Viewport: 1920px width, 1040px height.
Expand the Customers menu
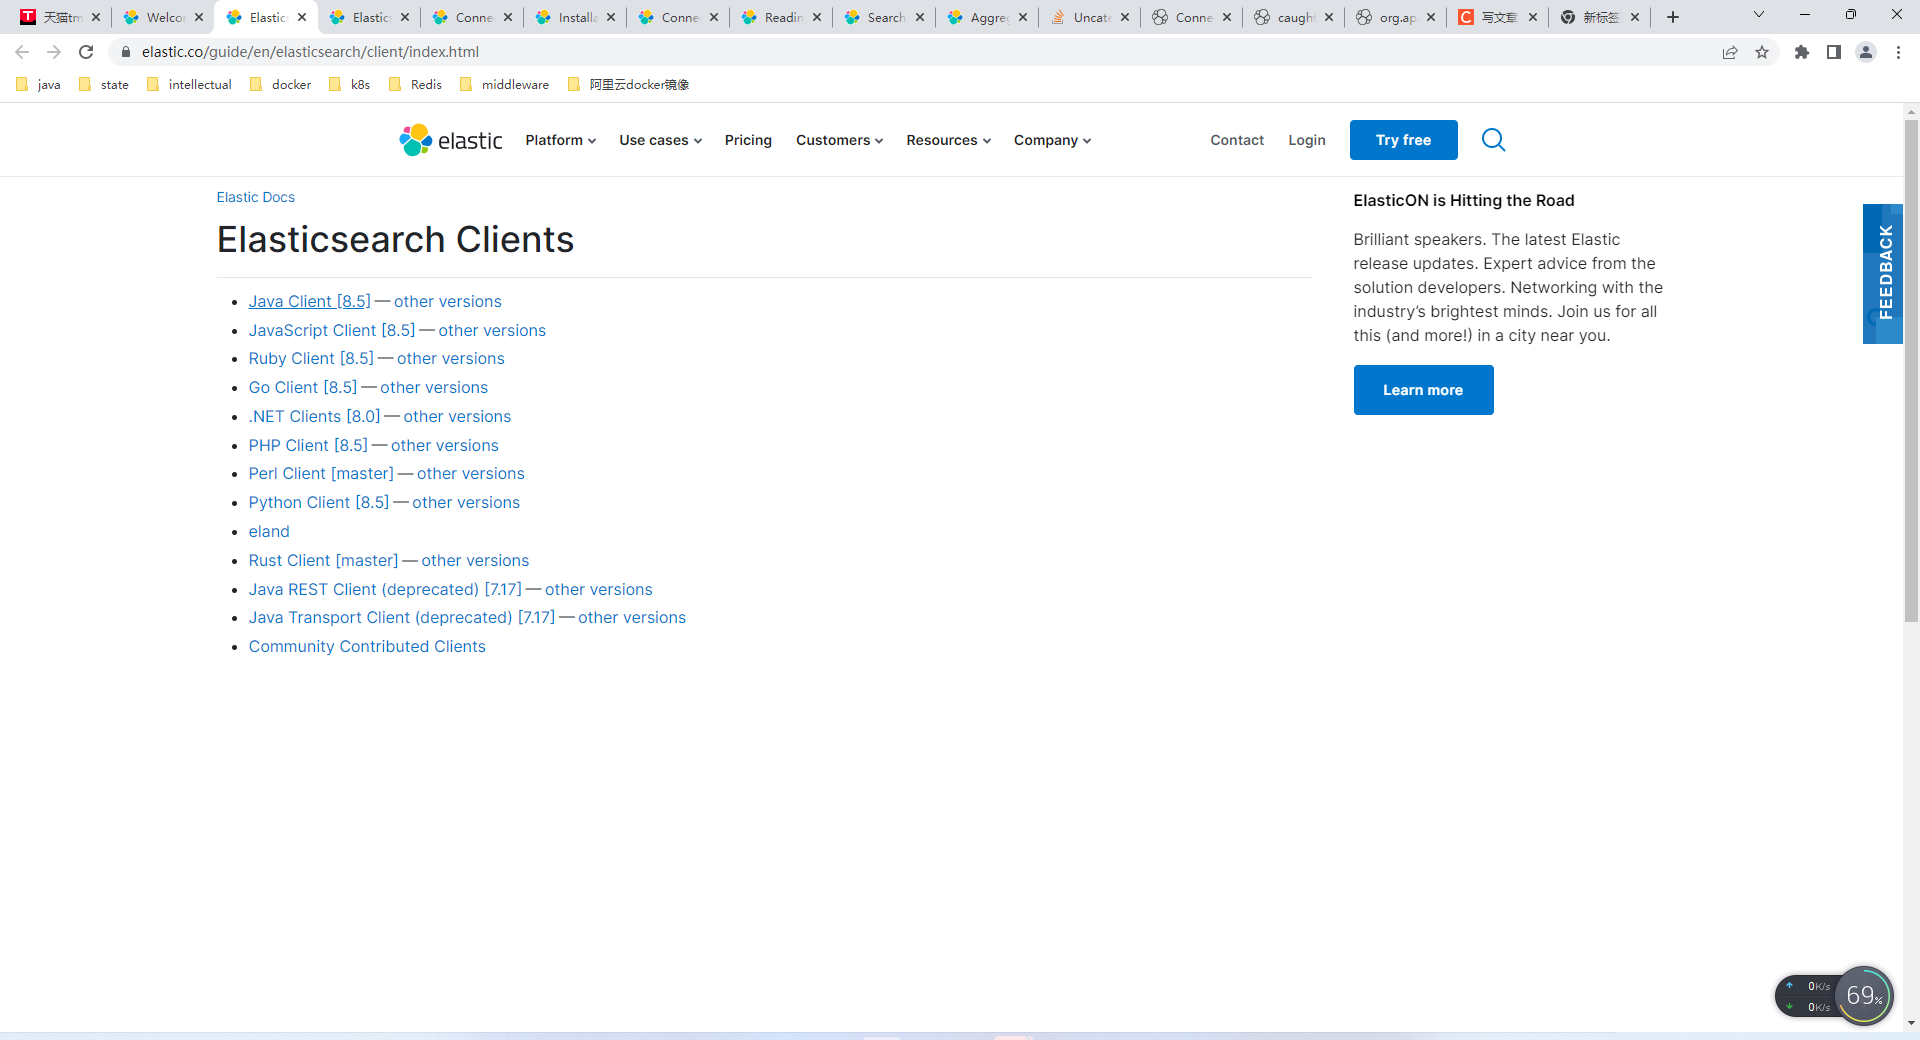[839, 140]
